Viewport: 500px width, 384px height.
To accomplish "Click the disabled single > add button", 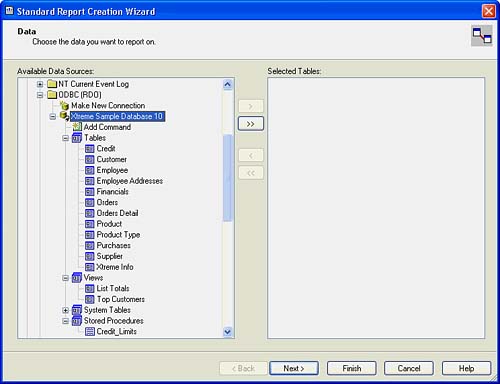I will tap(251, 106).
